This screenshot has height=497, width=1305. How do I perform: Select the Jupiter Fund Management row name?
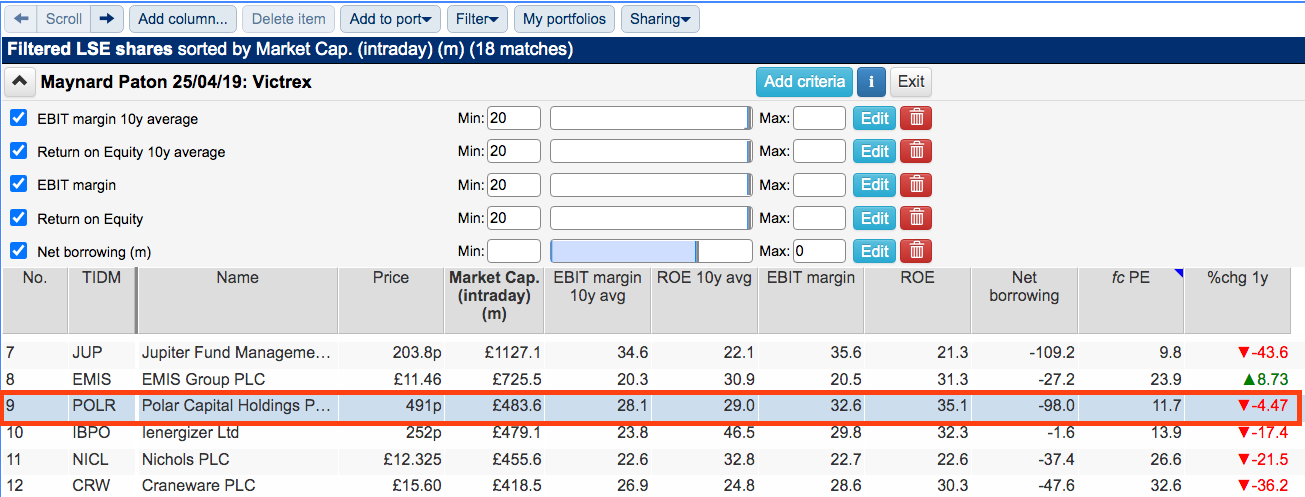[235, 352]
